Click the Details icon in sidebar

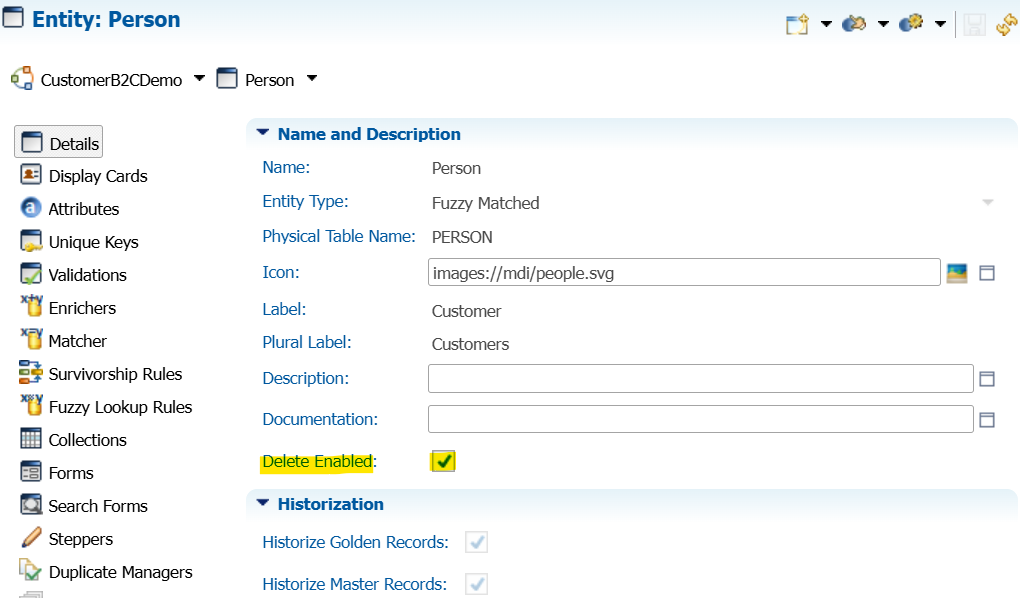click(31, 143)
